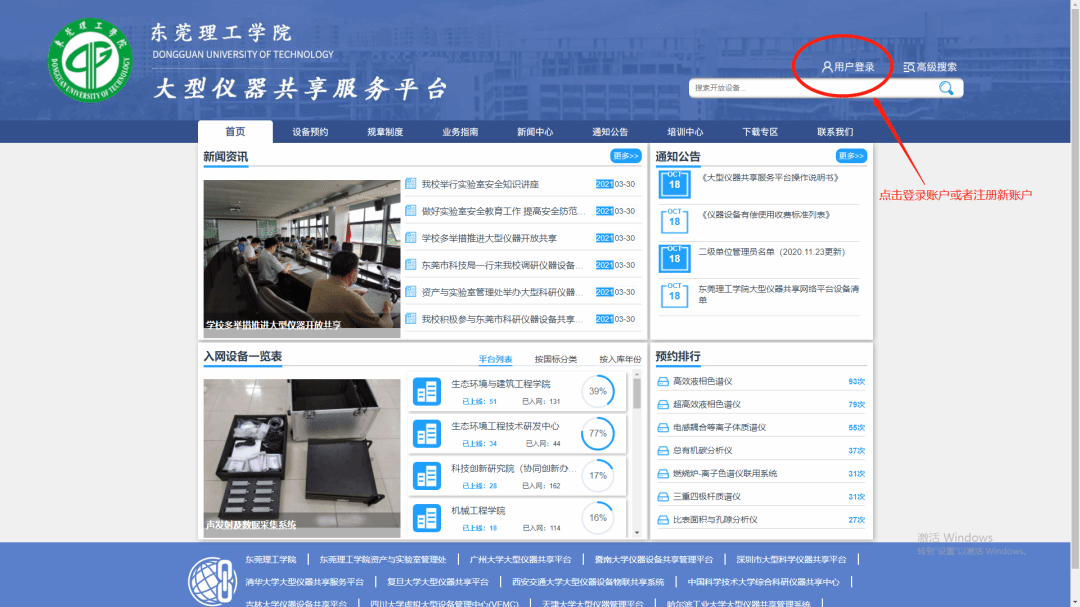Open the 业务指南 navigation tab
Viewport: 1080px width, 607px height.
tap(460, 132)
